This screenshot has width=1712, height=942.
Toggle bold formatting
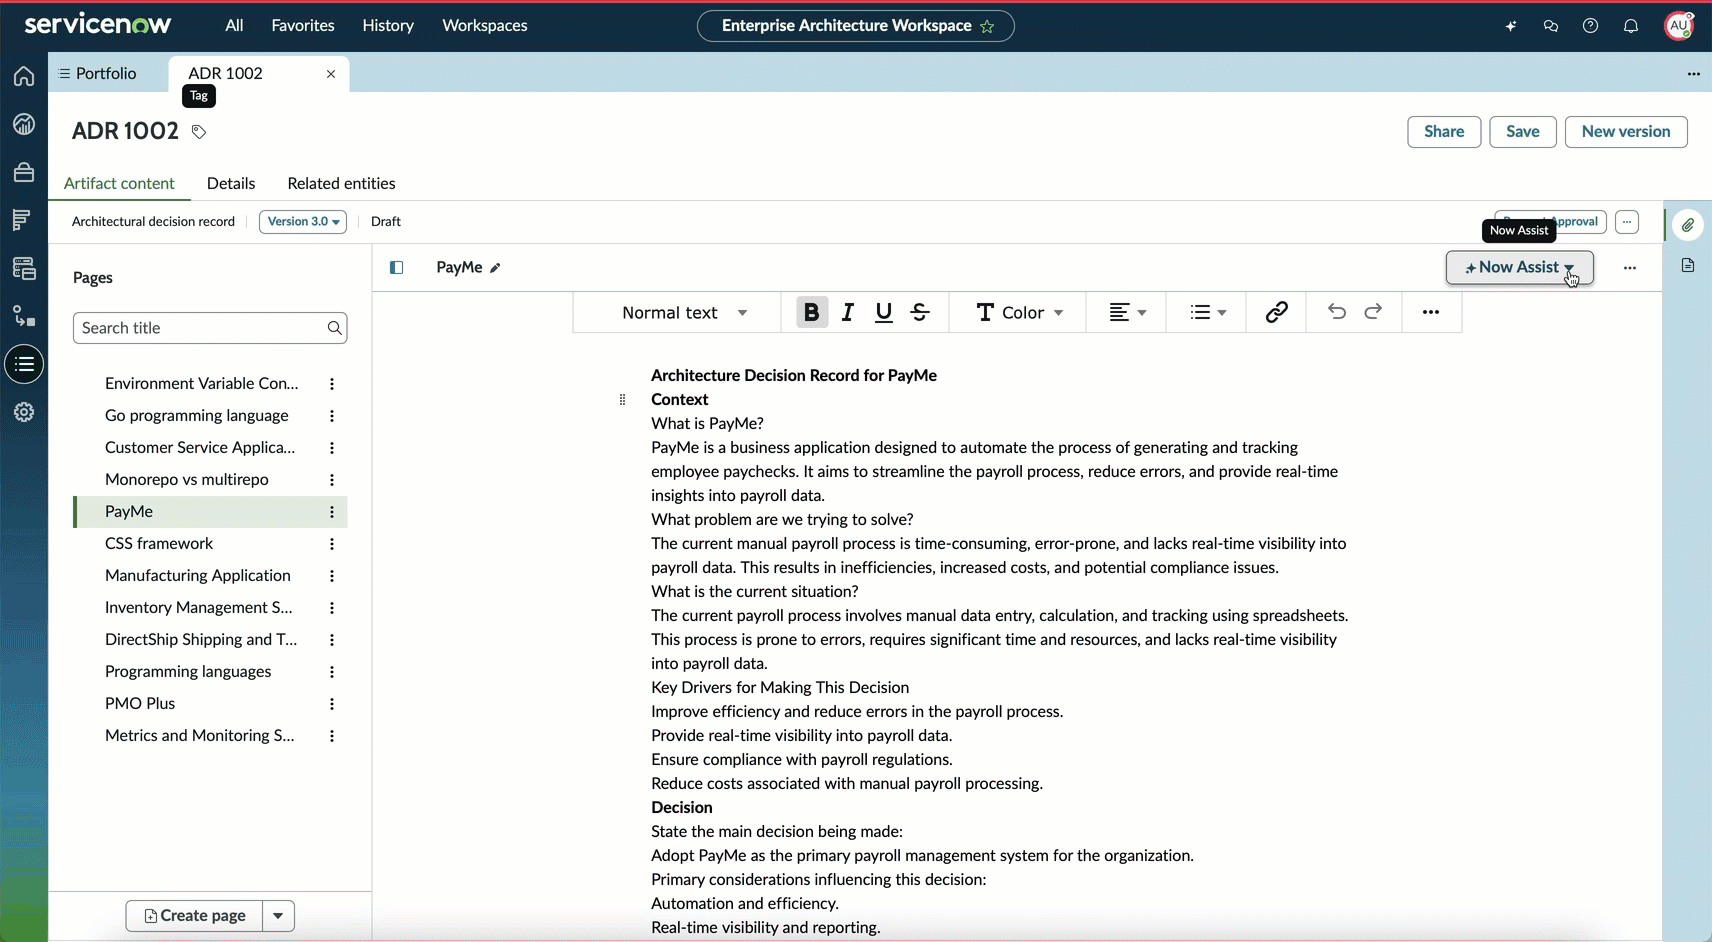click(812, 313)
